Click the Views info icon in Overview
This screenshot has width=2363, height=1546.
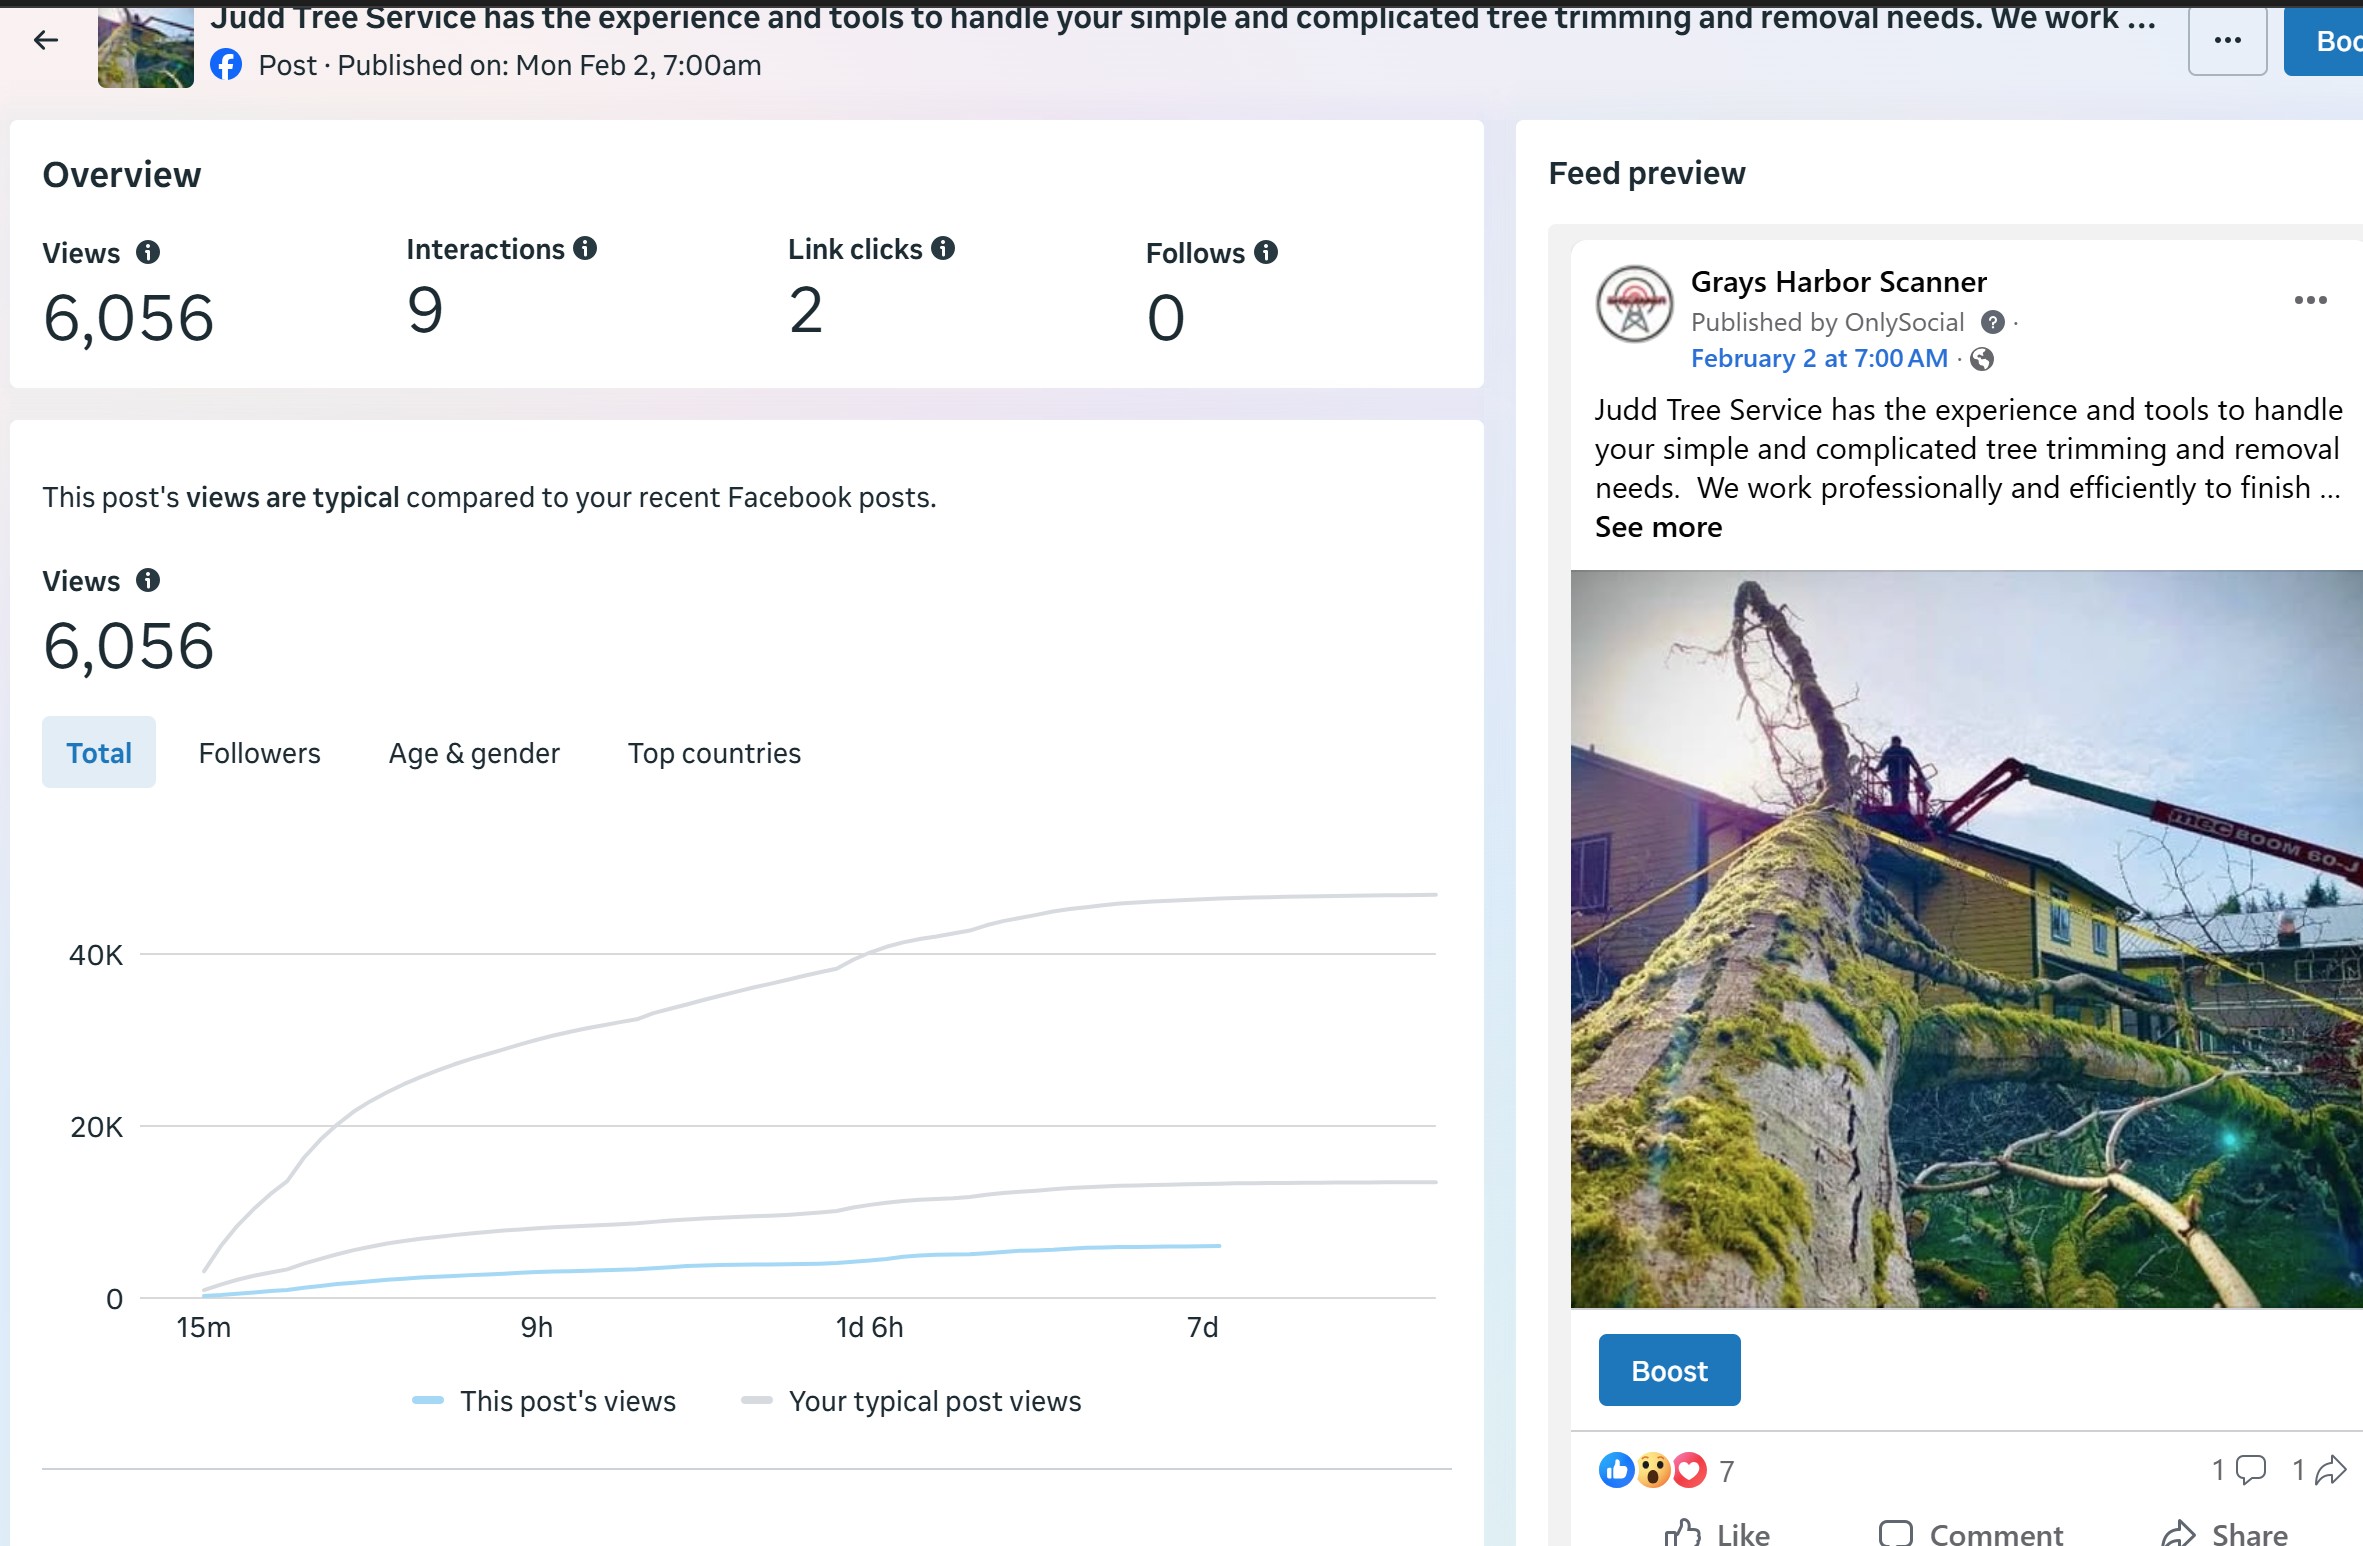pos(148,252)
